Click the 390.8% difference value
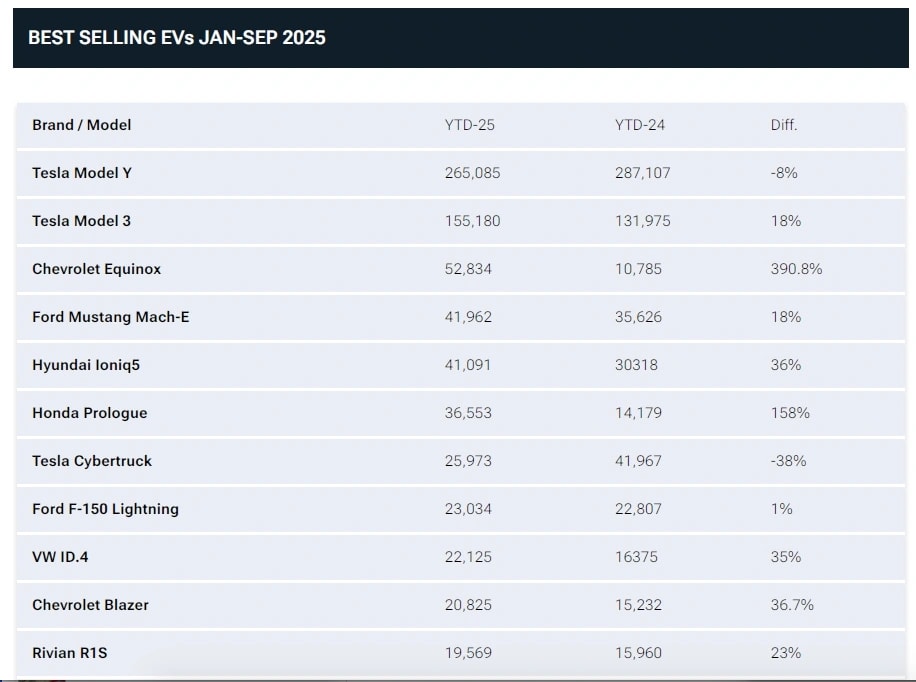Screen dimensions: 916x682 (797, 269)
